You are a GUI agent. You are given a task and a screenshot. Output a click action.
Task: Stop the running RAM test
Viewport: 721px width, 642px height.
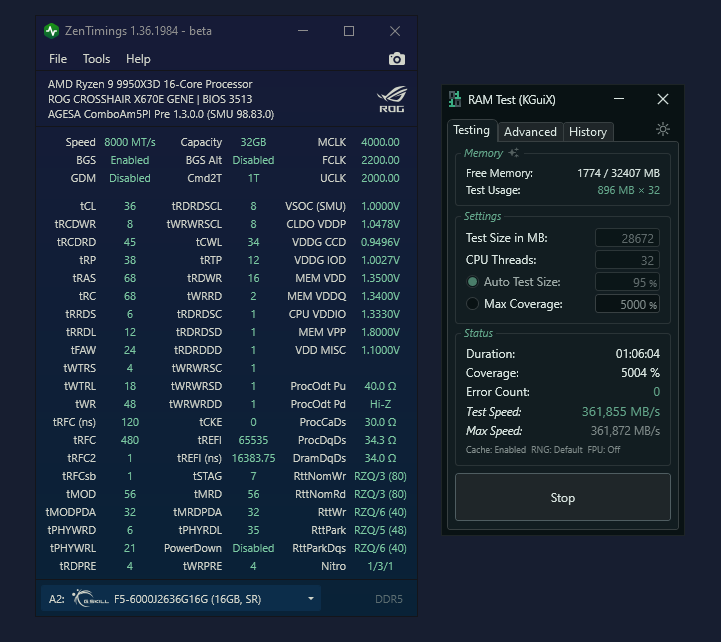[562, 497]
